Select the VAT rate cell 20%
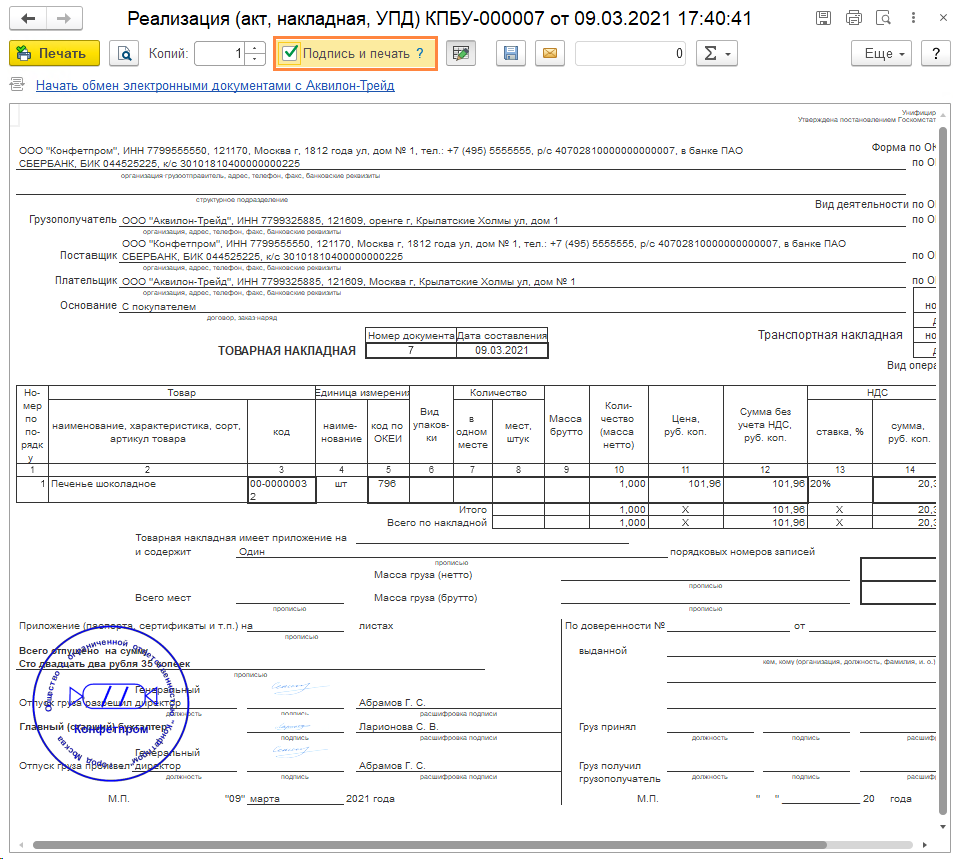The width and height of the screenshot is (955, 859). point(840,490)
